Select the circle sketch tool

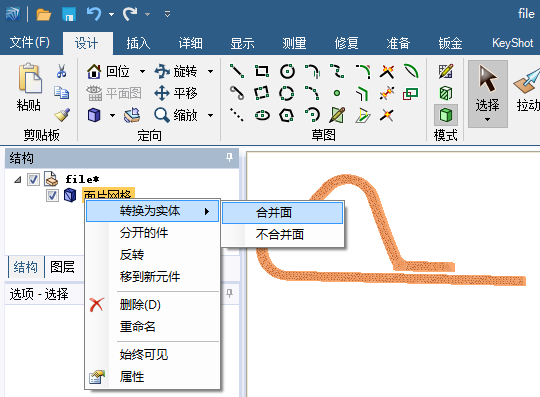[x=287, y=71]
